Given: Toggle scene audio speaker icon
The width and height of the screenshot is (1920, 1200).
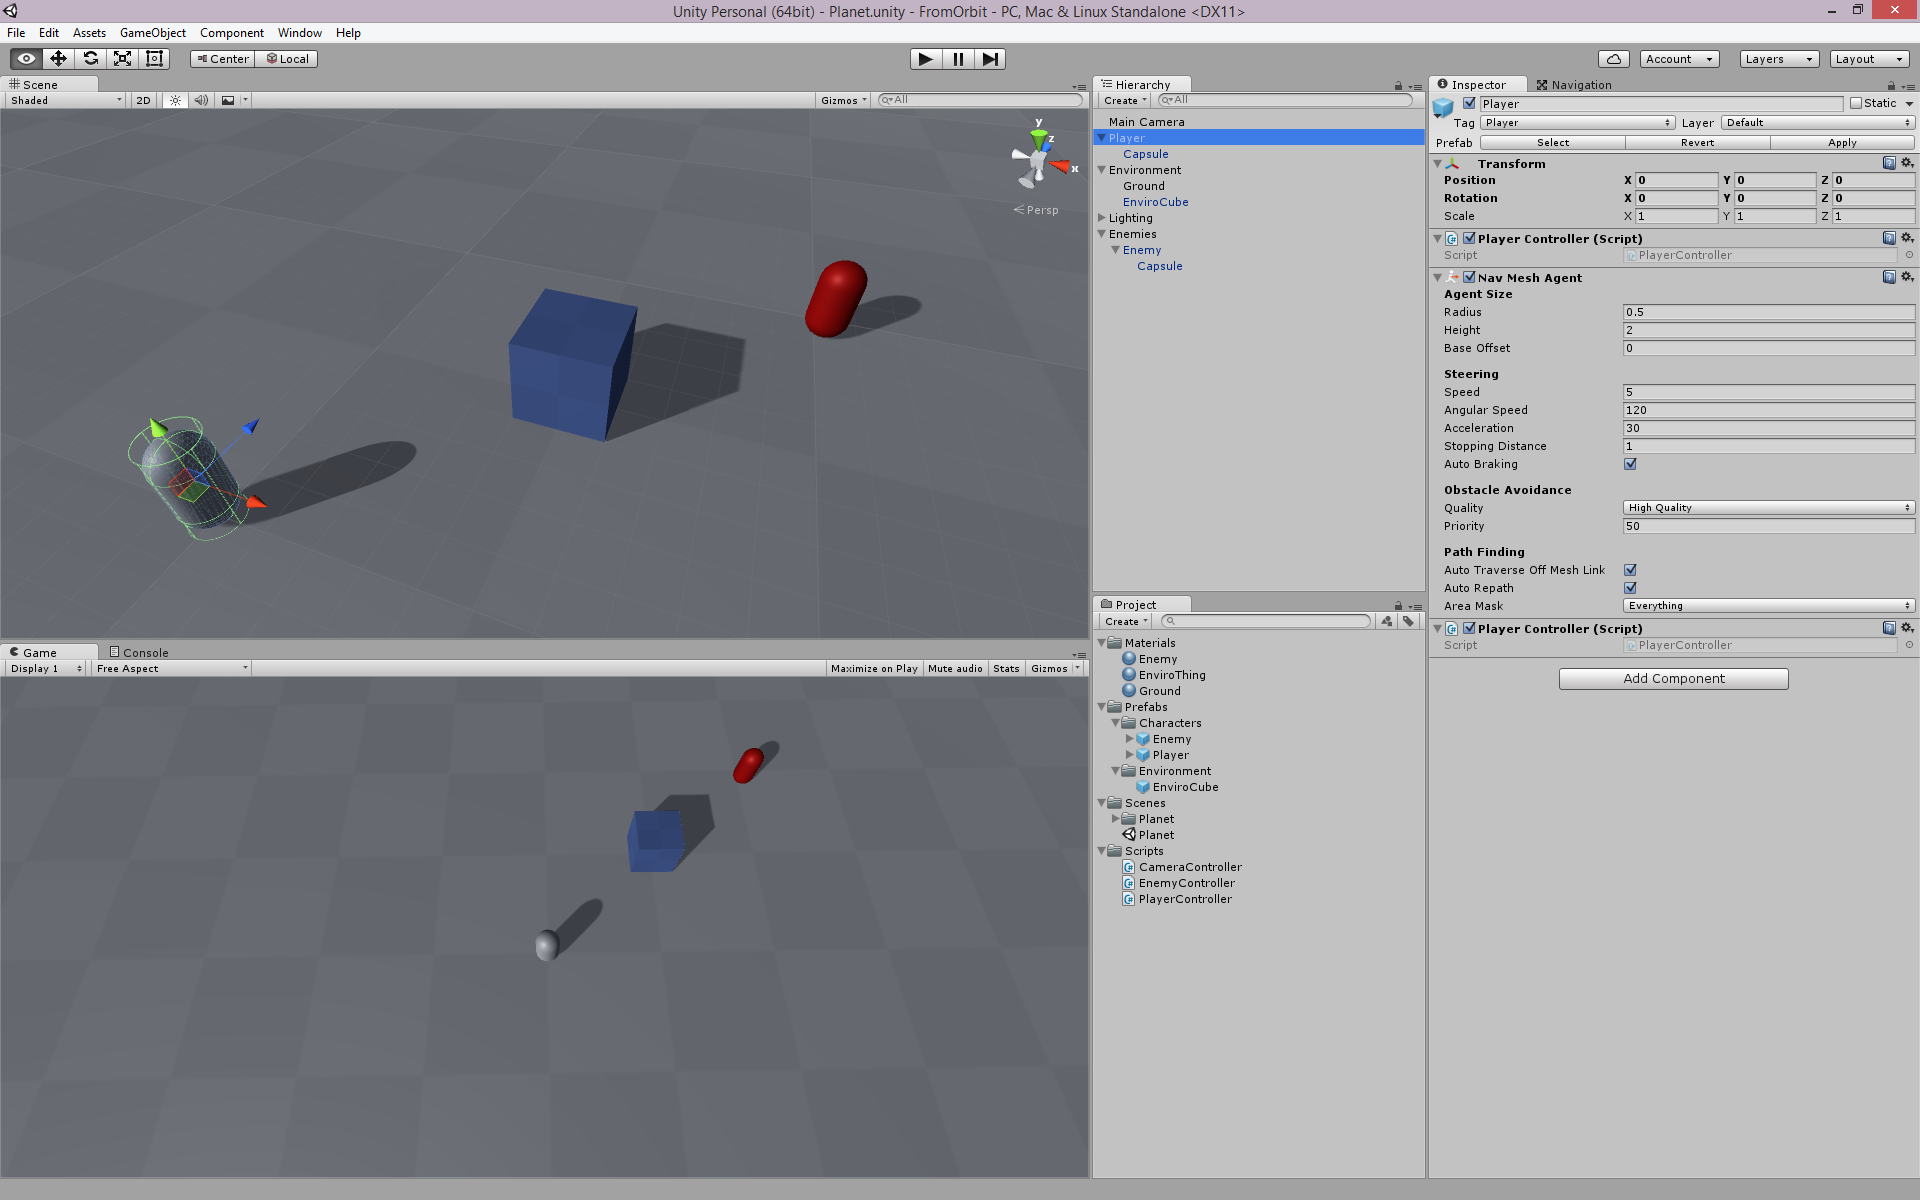Looking at the screenshot, I should point(201,100).
